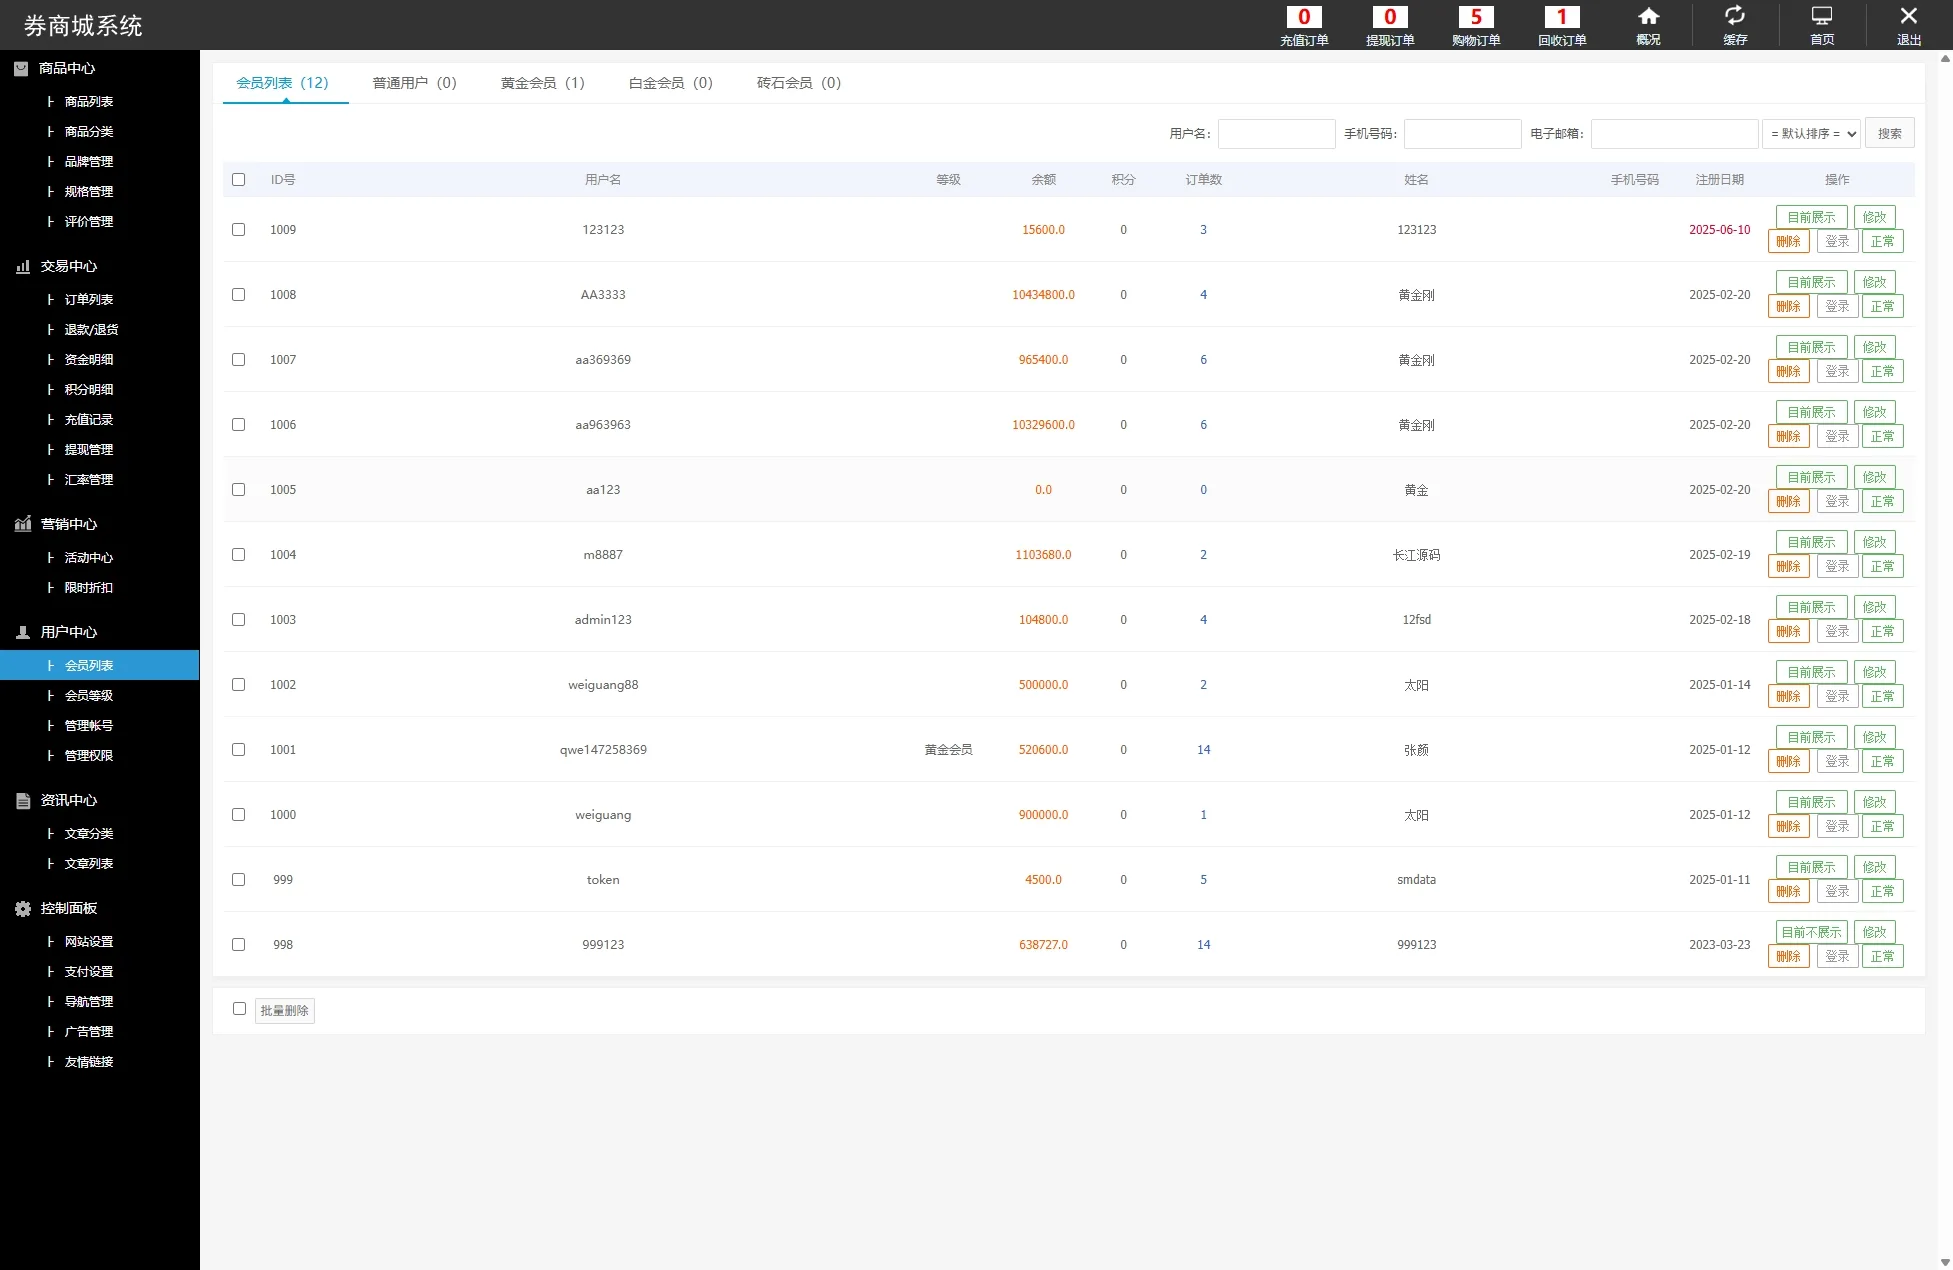Open the shopping orders counter badge
1953x1270 pixels.
(1476, 17)
